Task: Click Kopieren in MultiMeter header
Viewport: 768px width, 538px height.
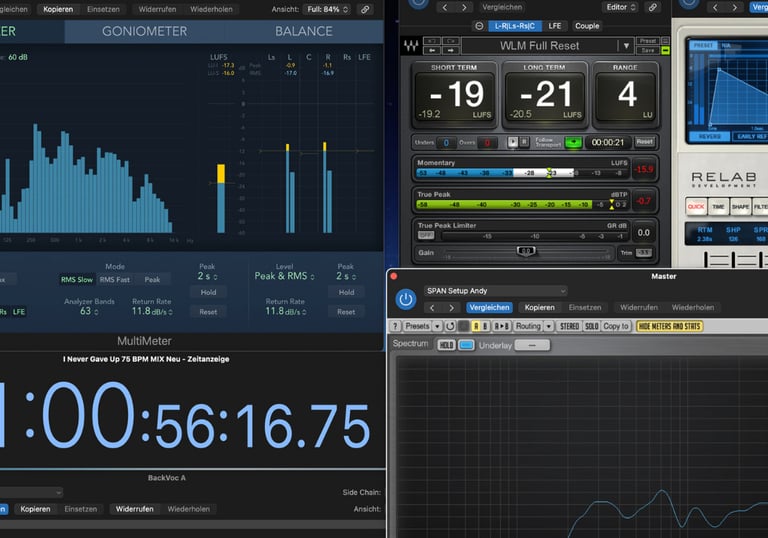Action: [58, 9]
